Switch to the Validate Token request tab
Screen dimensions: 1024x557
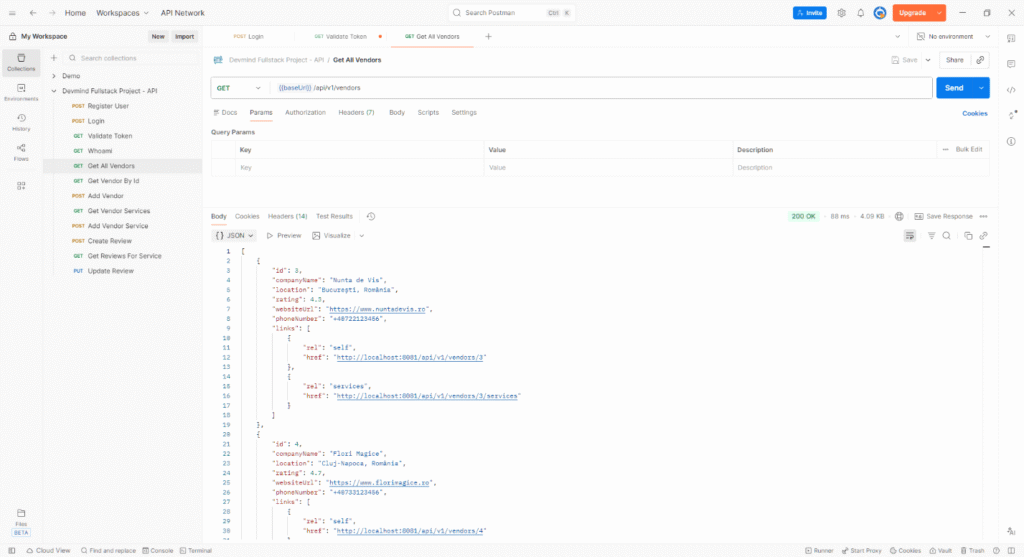point(342,37)
